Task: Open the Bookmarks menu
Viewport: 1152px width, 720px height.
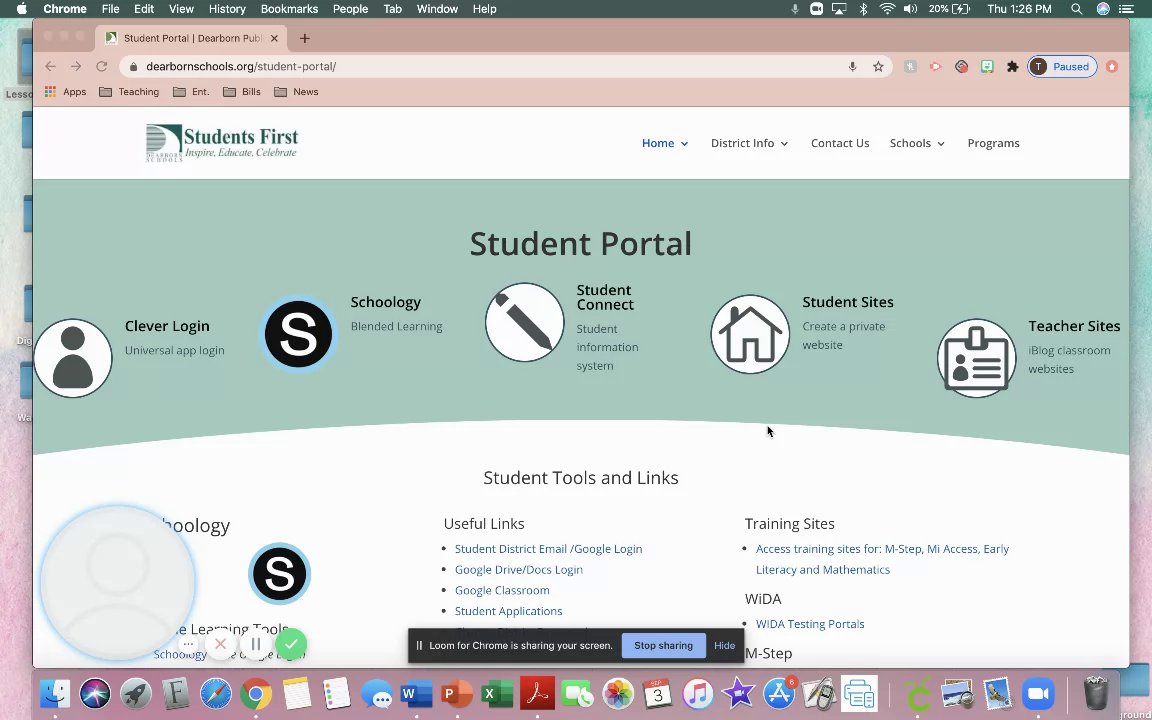Action: pos(289,9)
